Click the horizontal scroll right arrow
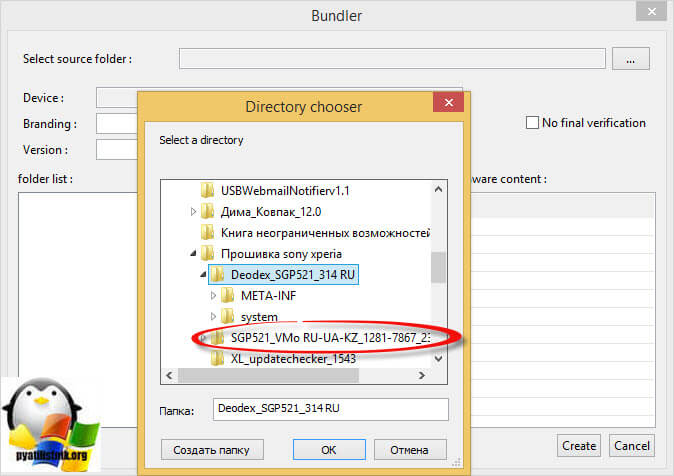674x476 pixels. tap(422, 375)
